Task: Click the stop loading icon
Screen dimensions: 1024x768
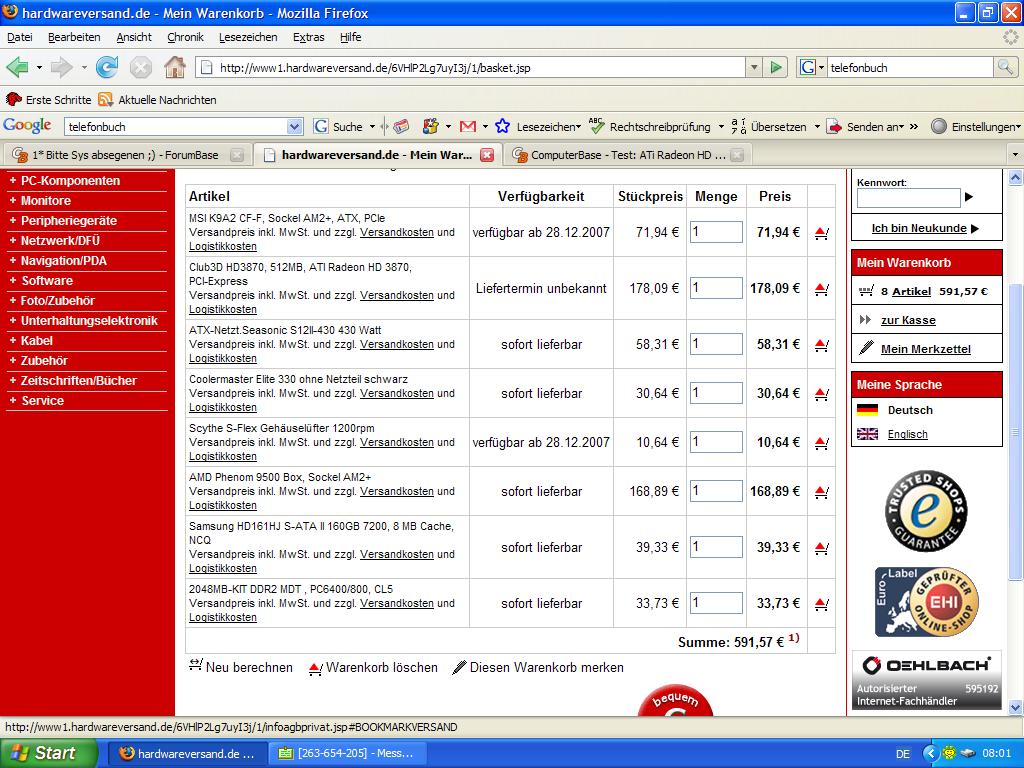Action: click(140, 67)
